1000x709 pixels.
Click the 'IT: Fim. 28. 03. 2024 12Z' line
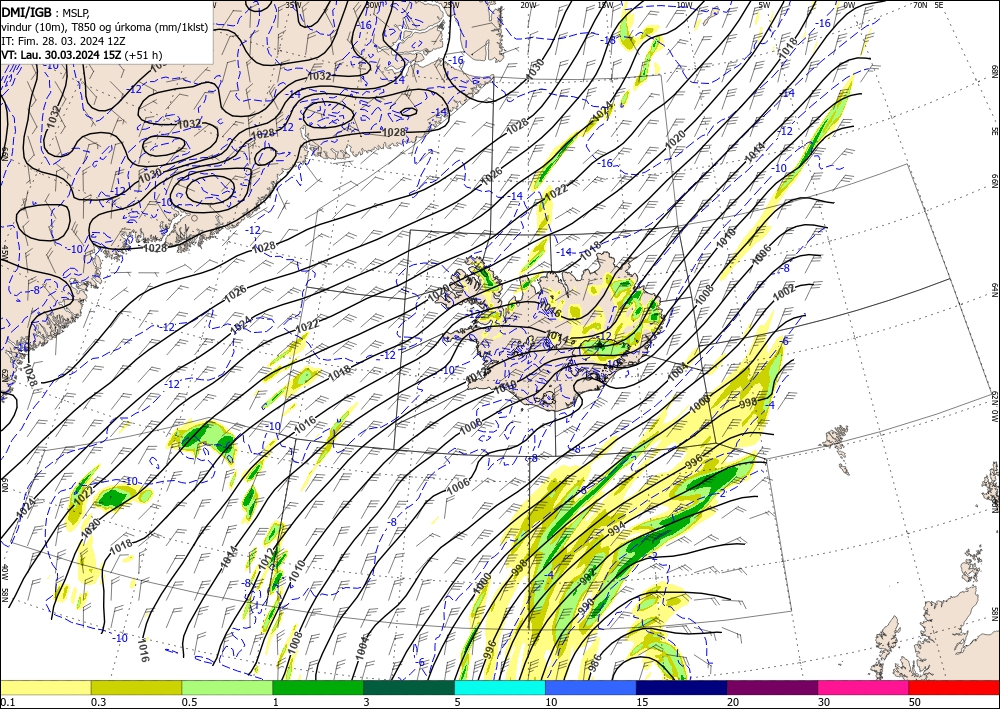coord(64,41)
